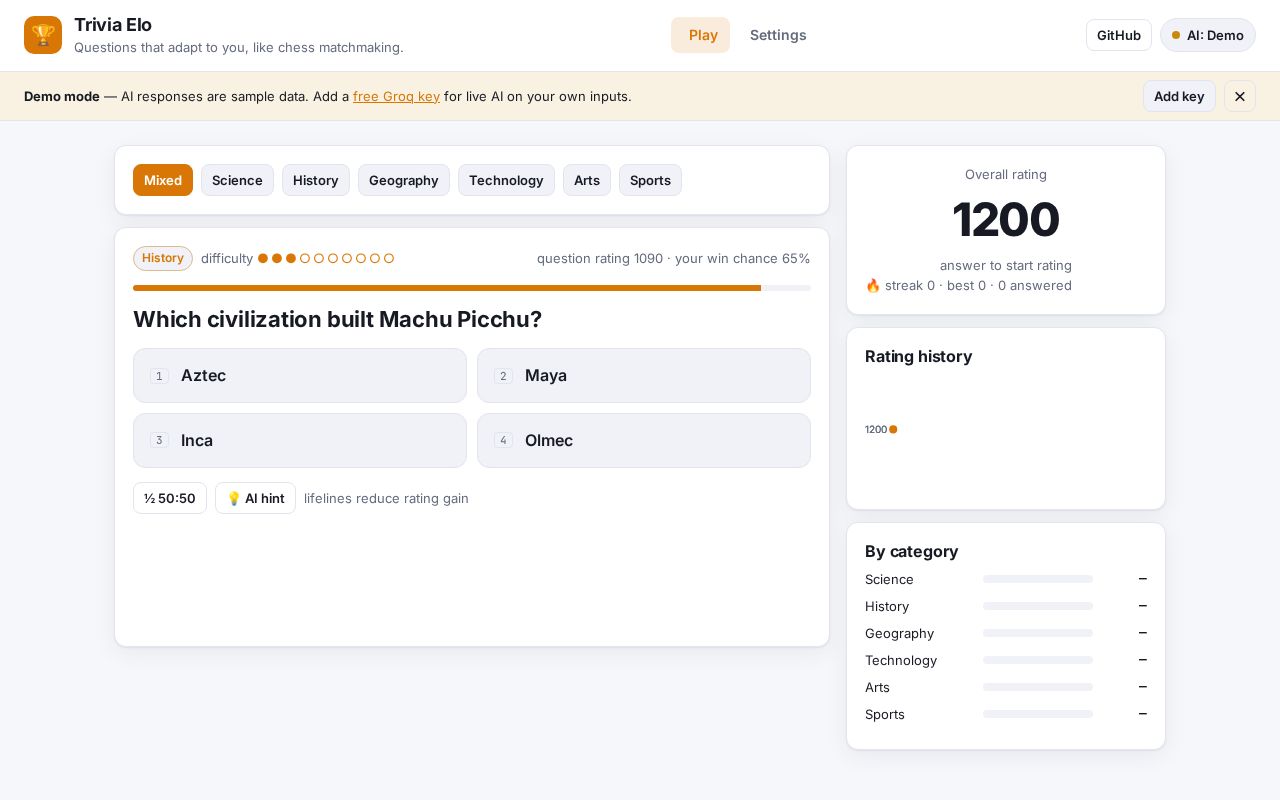This screenshot has width=1280, height=800.
Task: Dismiss the demo mode banner with X
Action: pyautogui.click(x=1240, y=96)
